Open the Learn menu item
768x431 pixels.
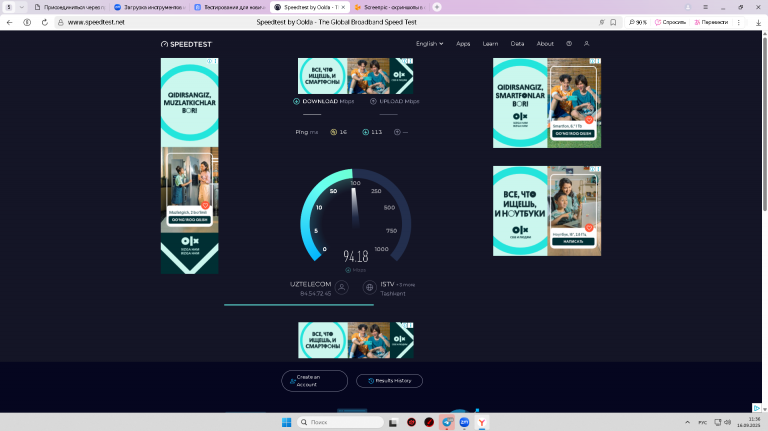click(490, 44)
